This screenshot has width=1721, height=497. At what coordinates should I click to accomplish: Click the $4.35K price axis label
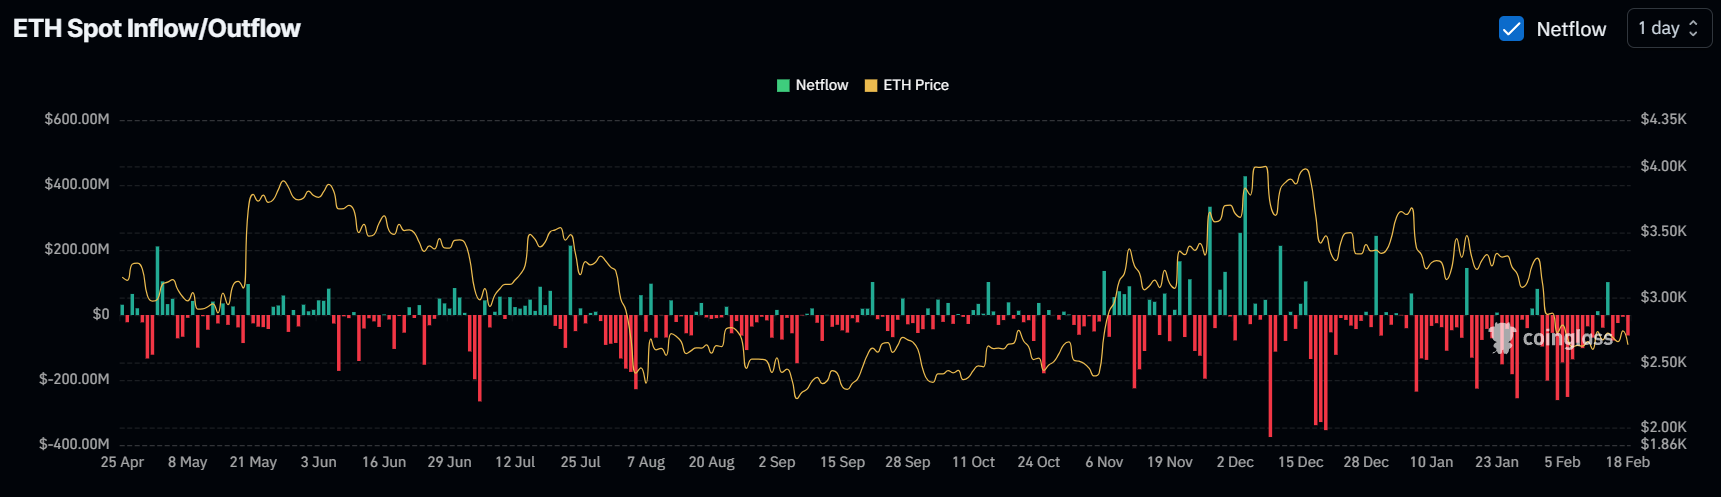click(1664, 119)
